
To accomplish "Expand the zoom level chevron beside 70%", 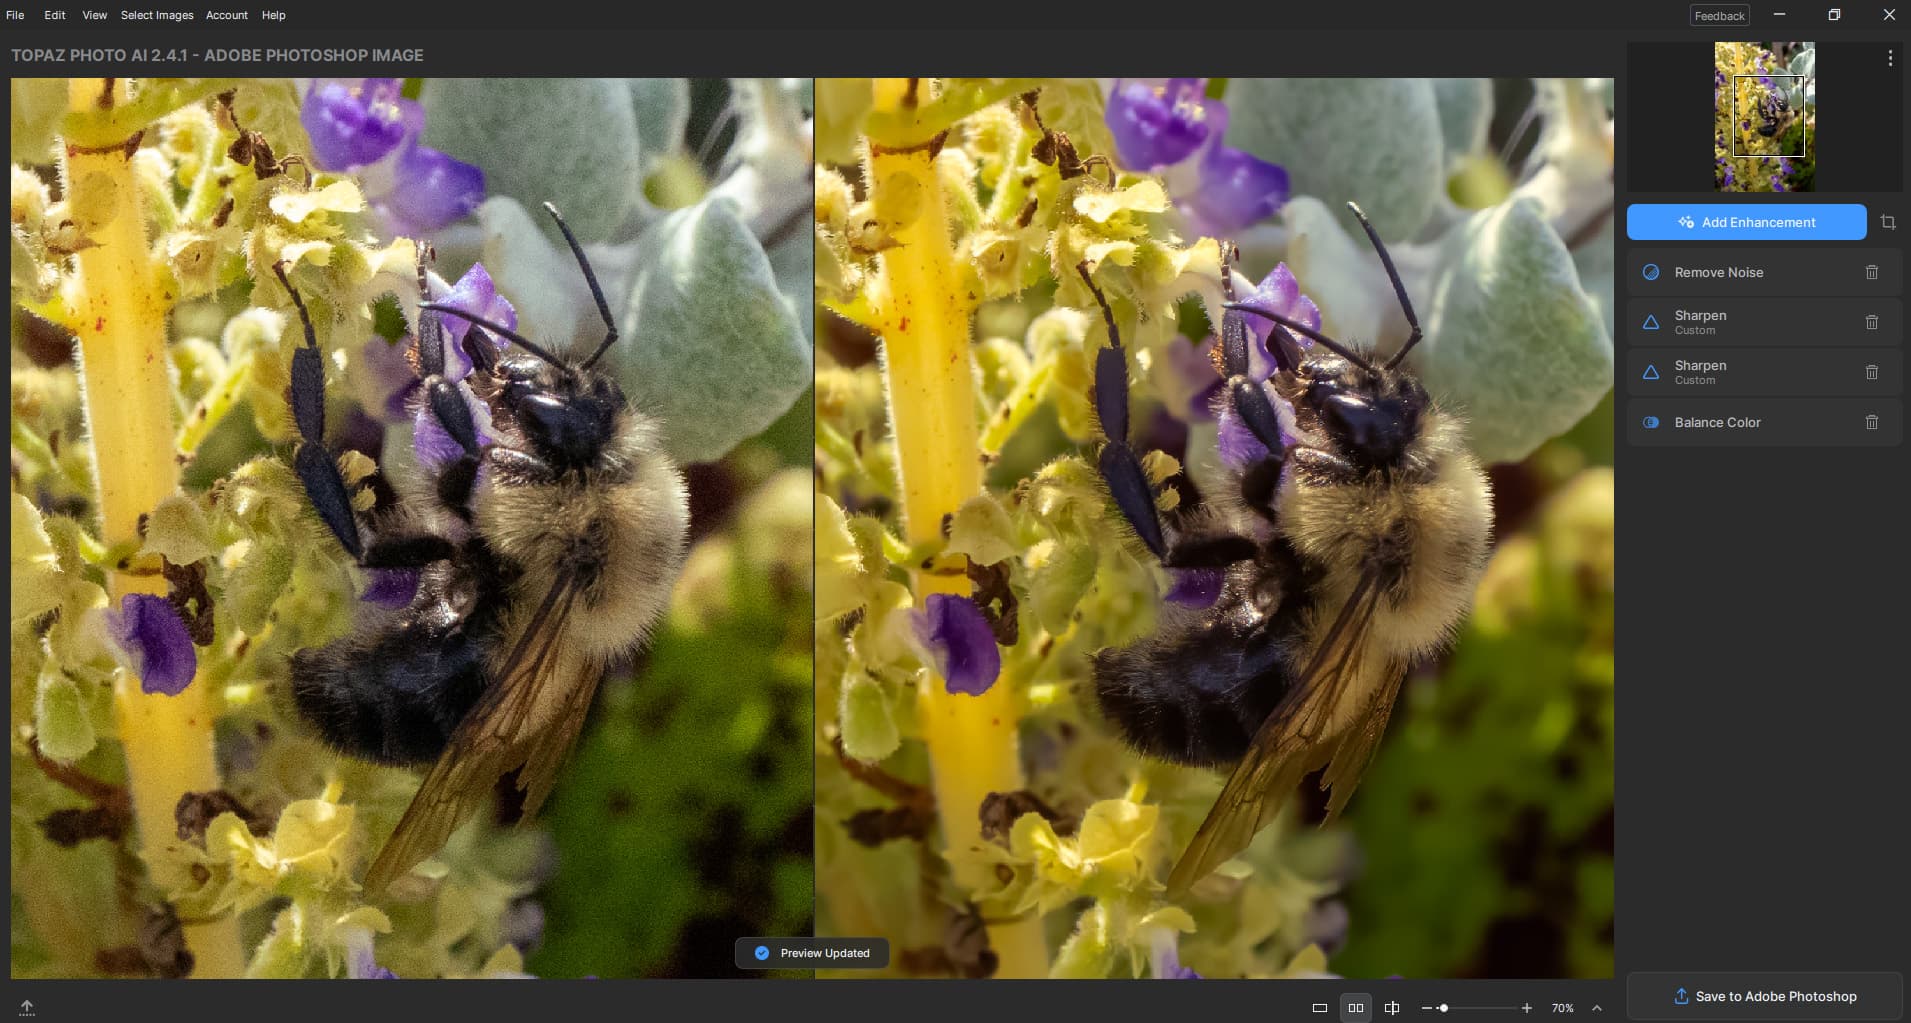I will click(x=1597, y=1008).
